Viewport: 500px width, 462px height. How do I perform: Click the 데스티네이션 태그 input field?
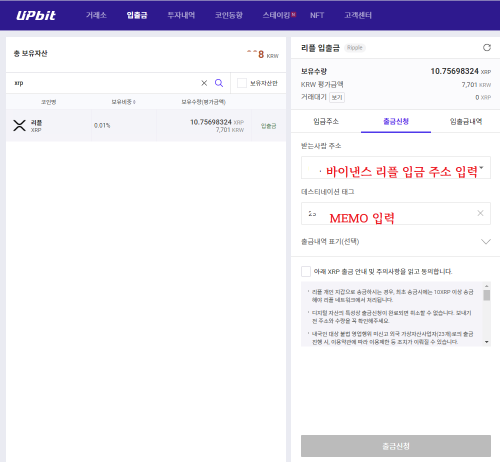396,213
